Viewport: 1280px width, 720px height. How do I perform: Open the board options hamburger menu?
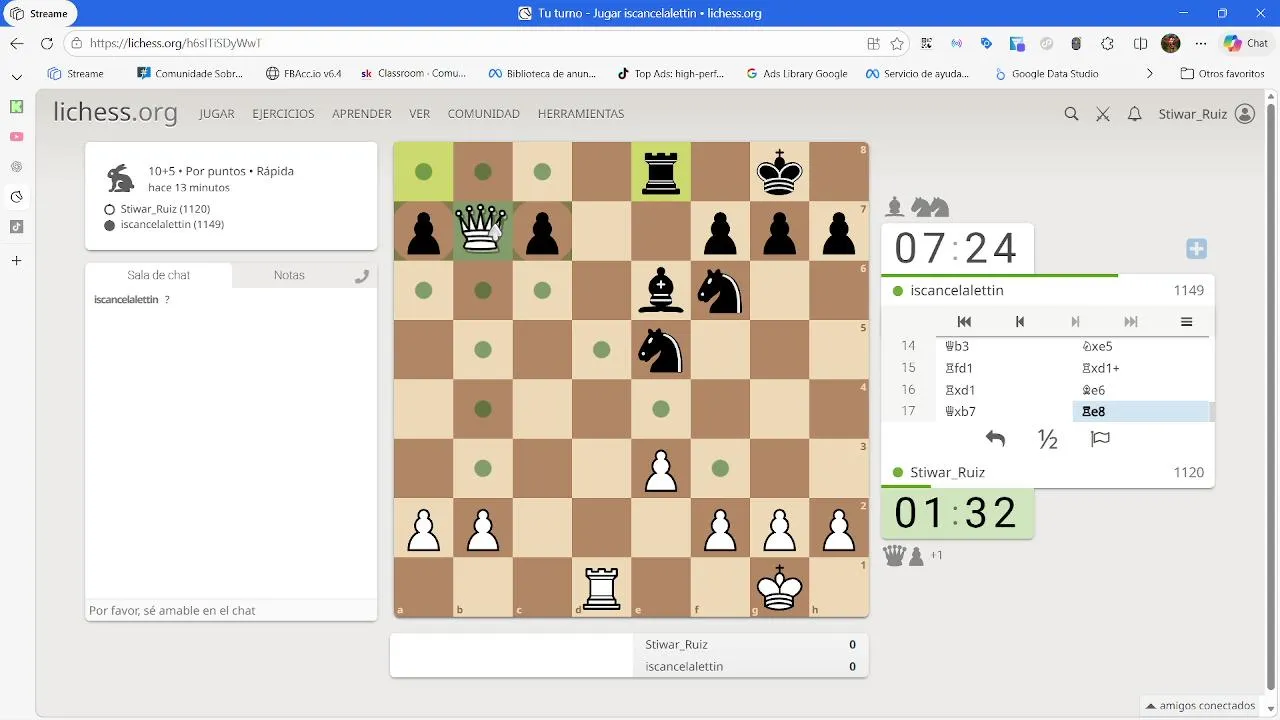(1186, 321)
